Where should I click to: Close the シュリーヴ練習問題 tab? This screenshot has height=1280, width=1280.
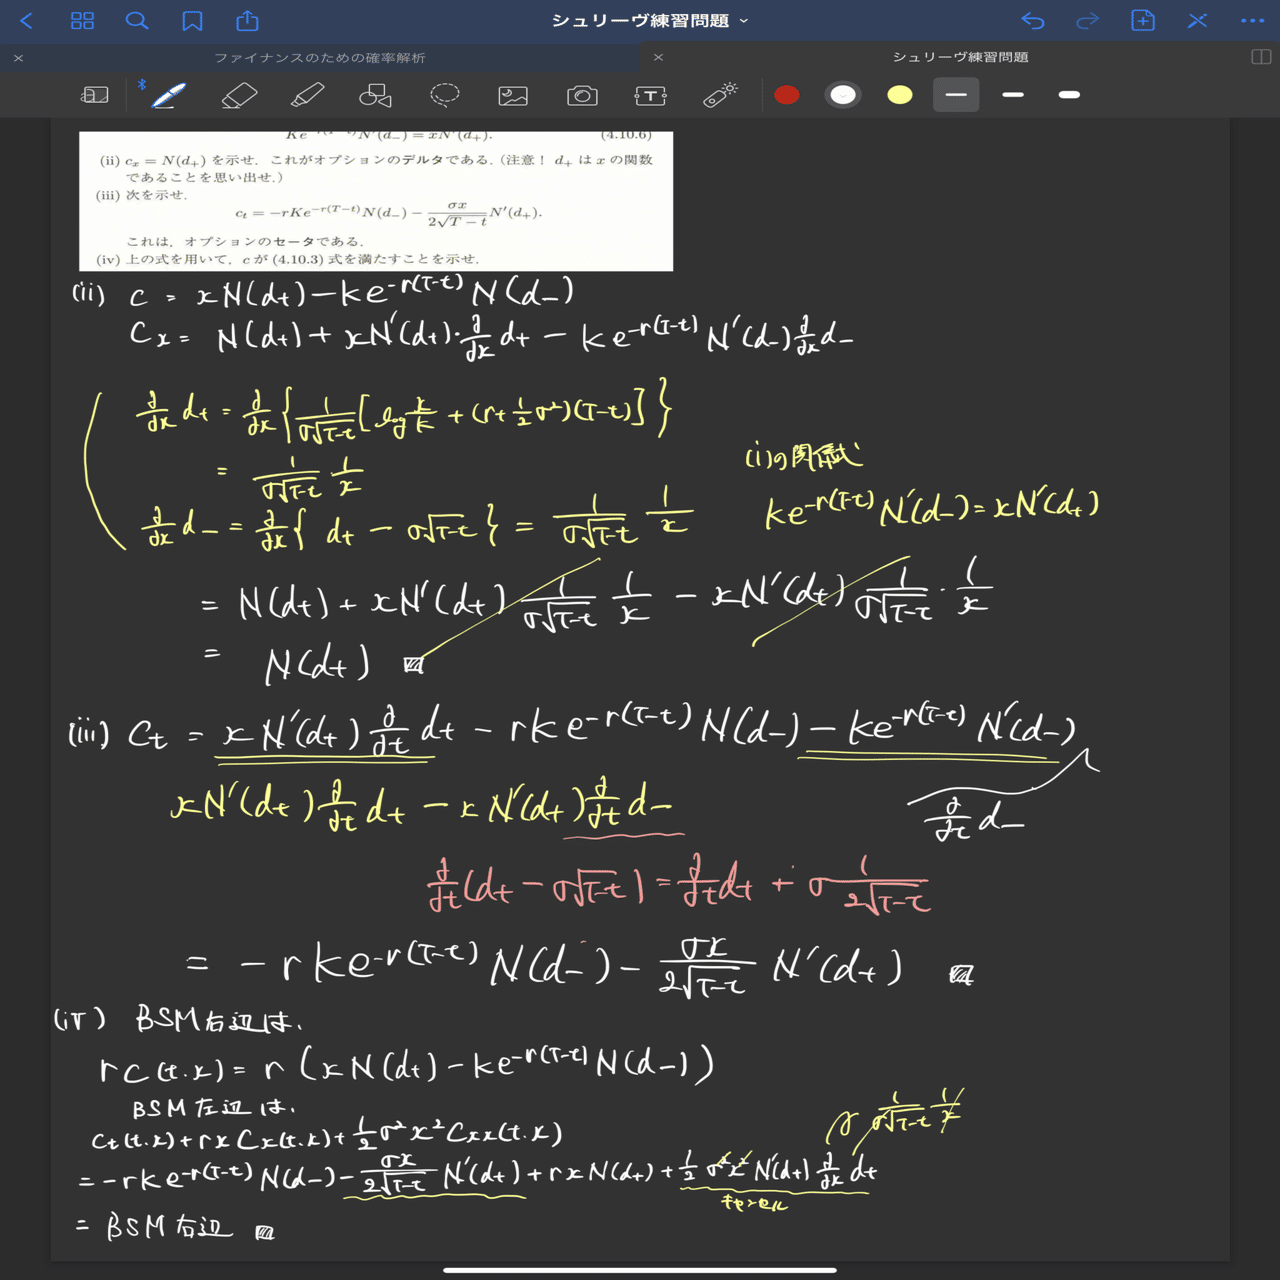(x=658, y=57)
